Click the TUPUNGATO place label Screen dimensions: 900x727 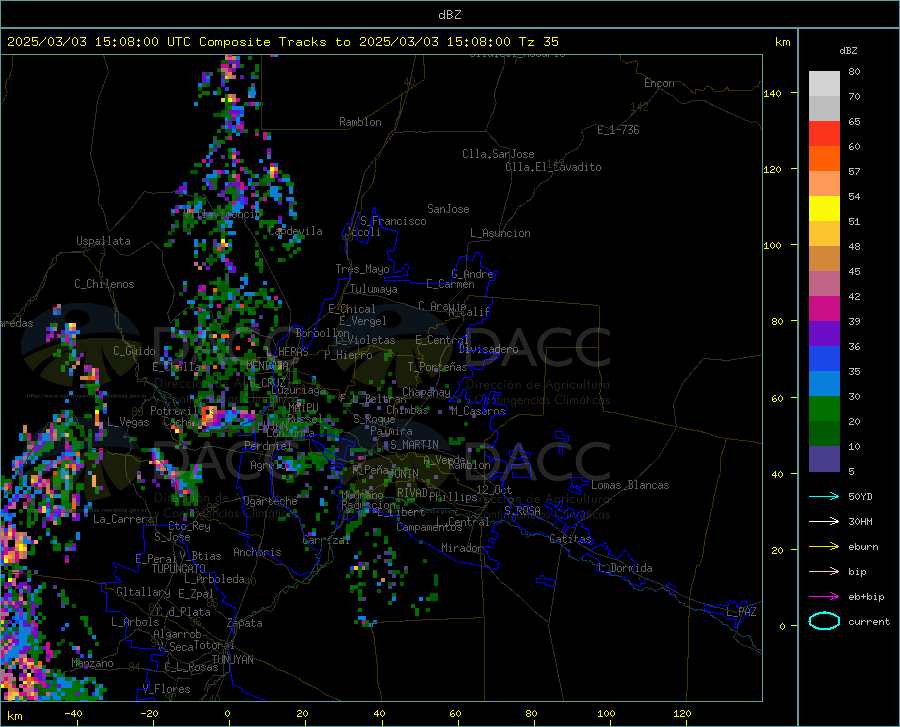point(179,569)
